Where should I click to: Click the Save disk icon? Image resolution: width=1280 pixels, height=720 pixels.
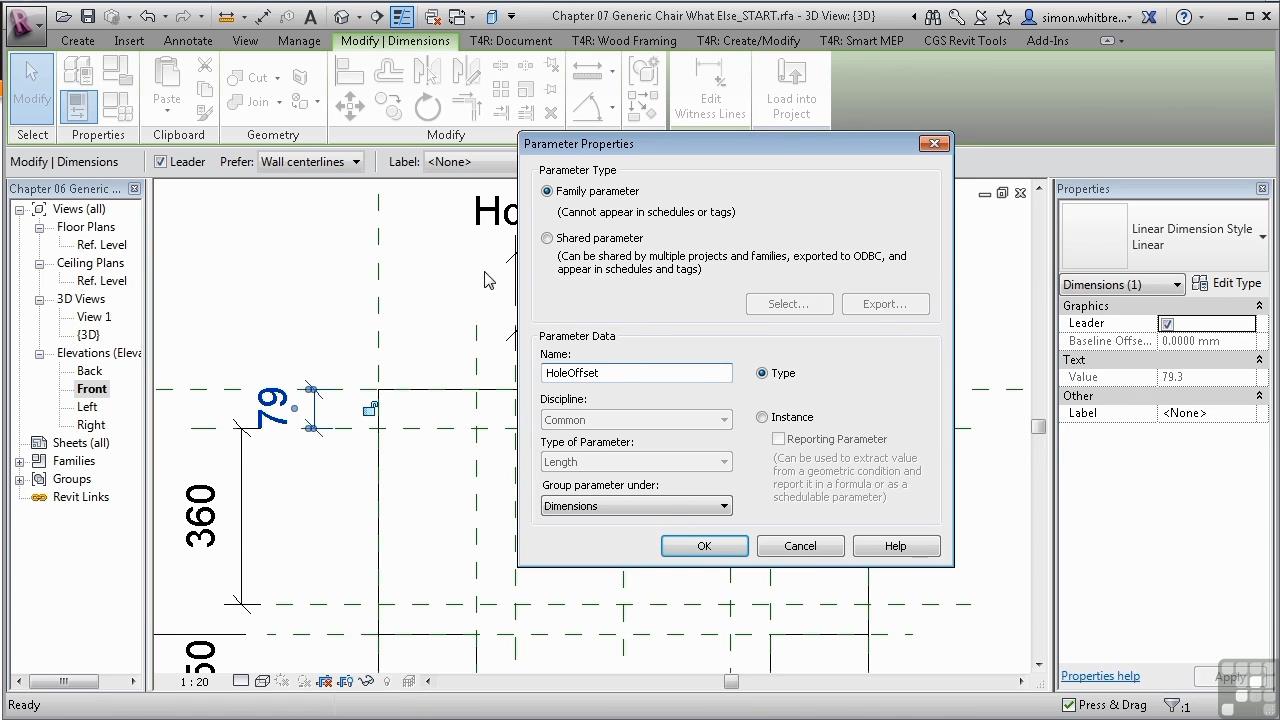point(87,17)
